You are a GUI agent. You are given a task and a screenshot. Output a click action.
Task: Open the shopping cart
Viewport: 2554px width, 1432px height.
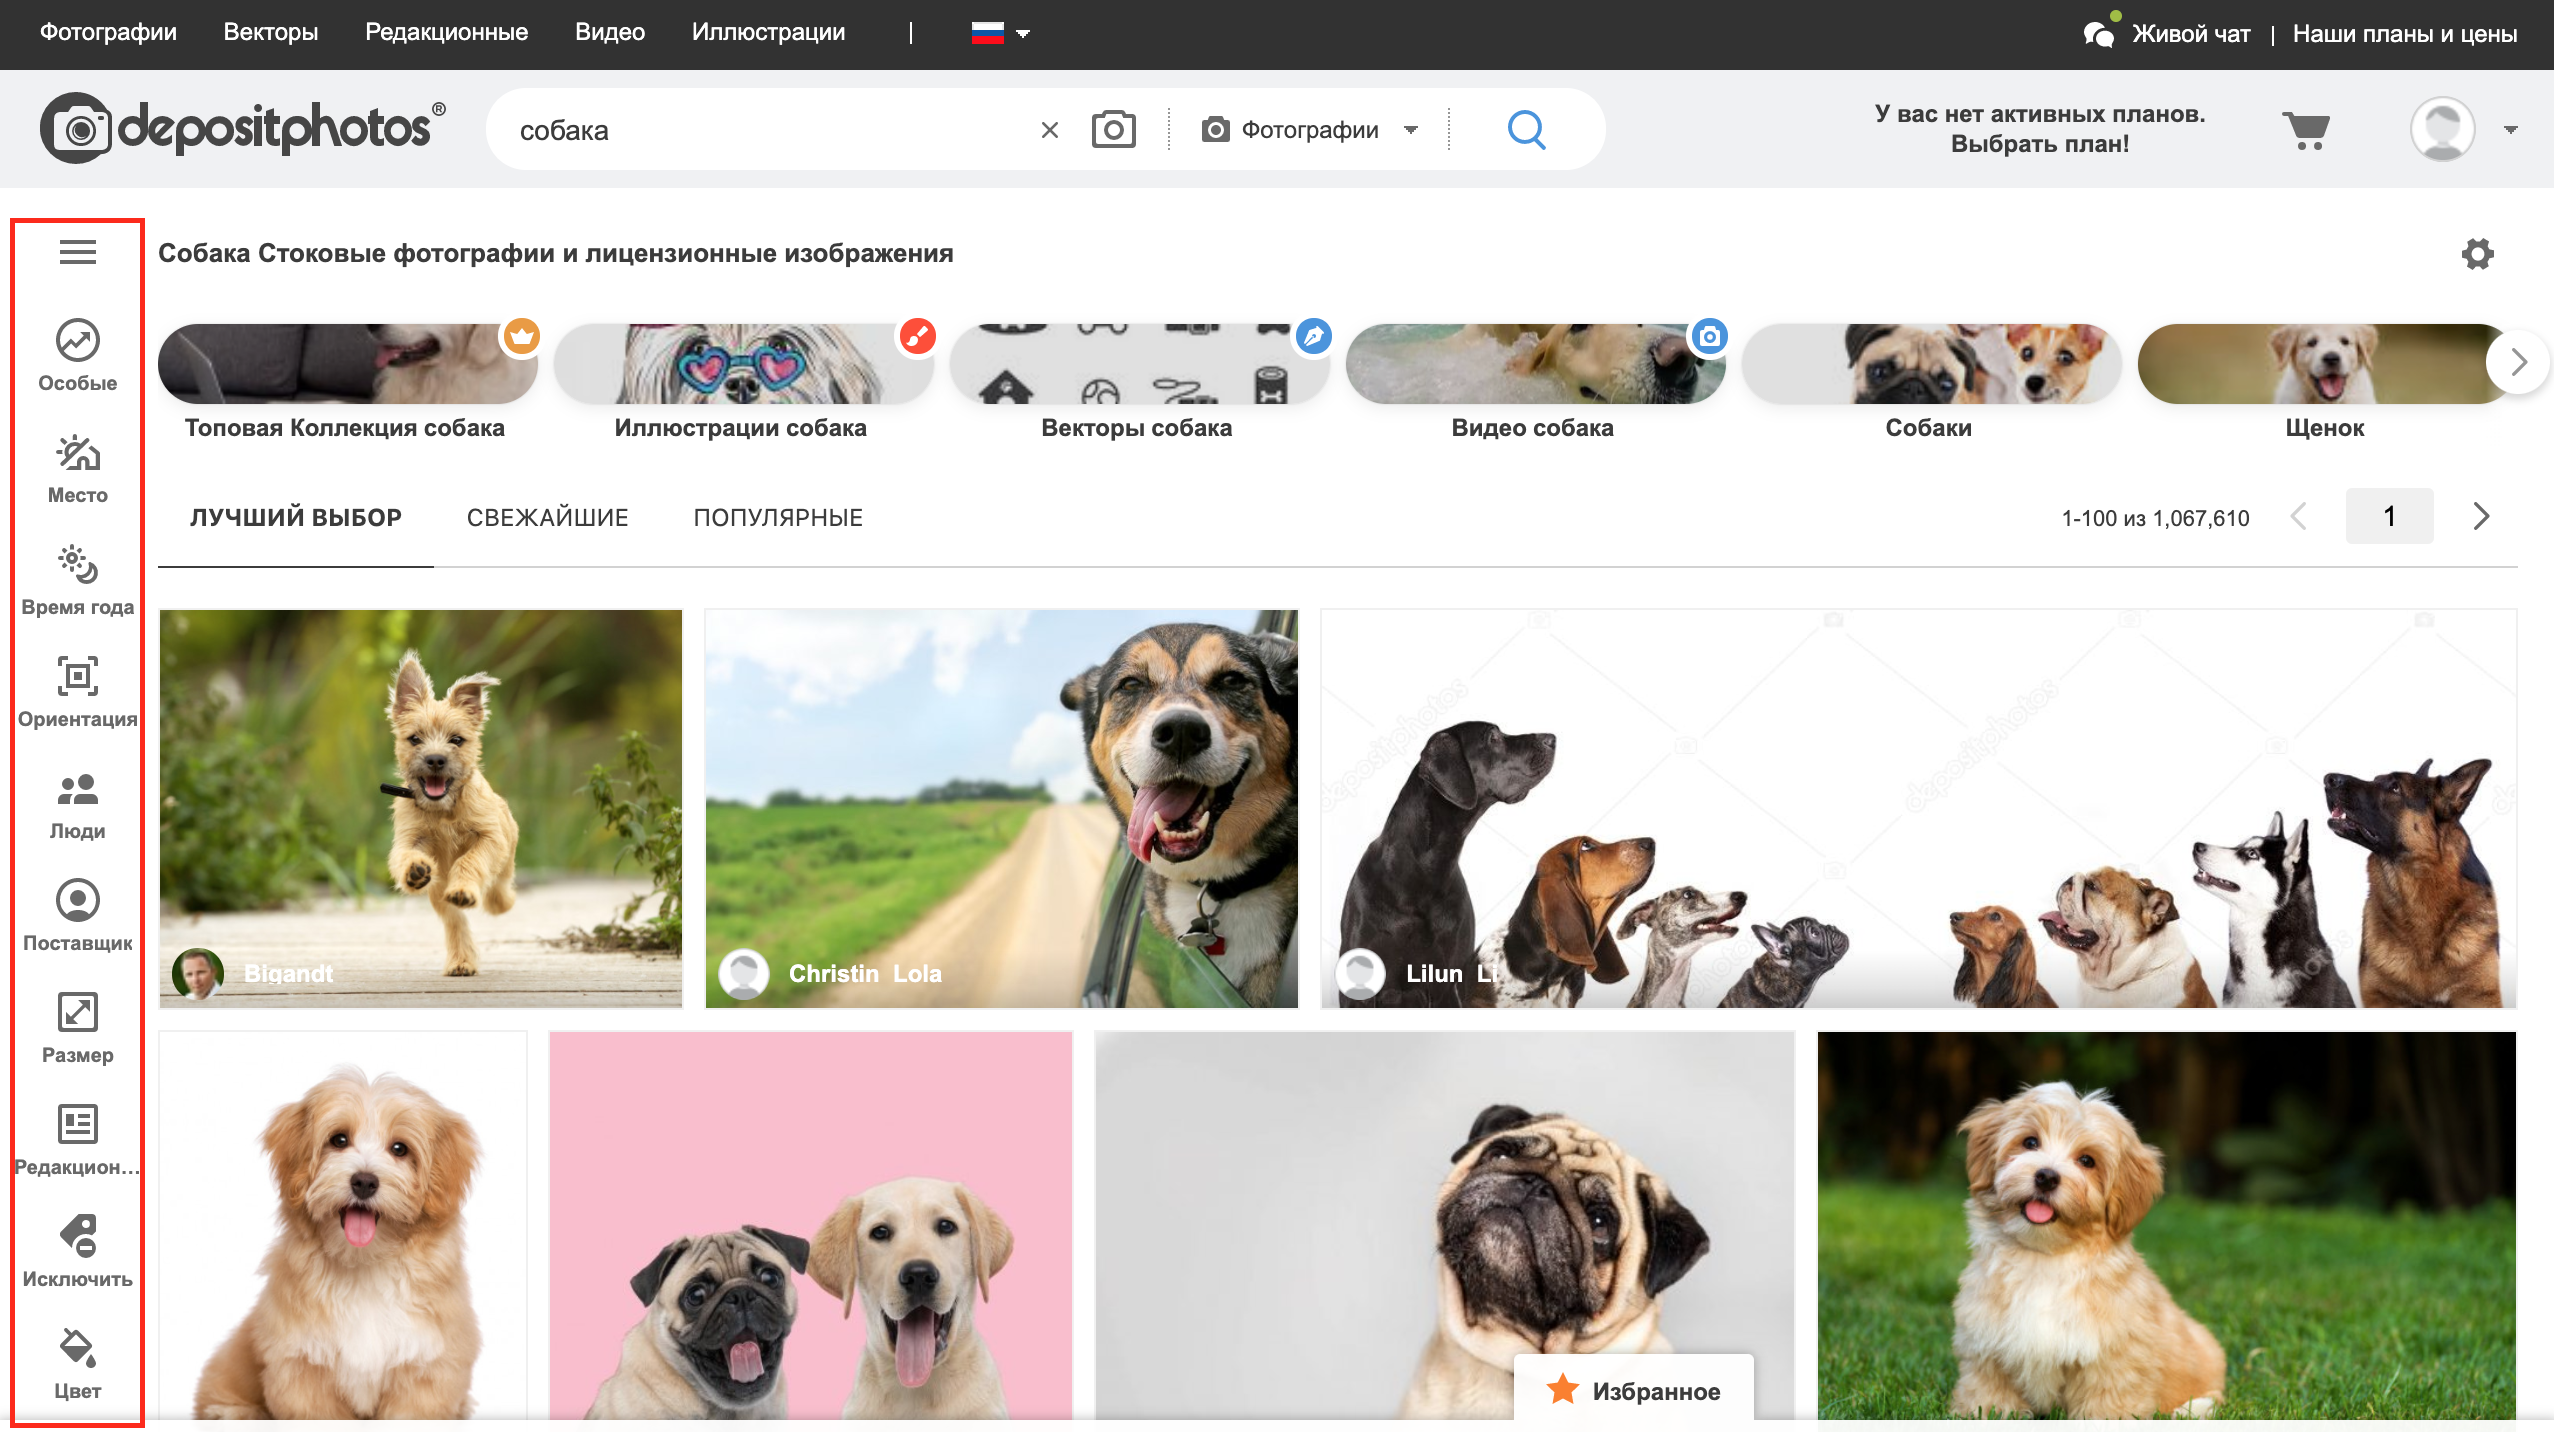click(2306, 130)
